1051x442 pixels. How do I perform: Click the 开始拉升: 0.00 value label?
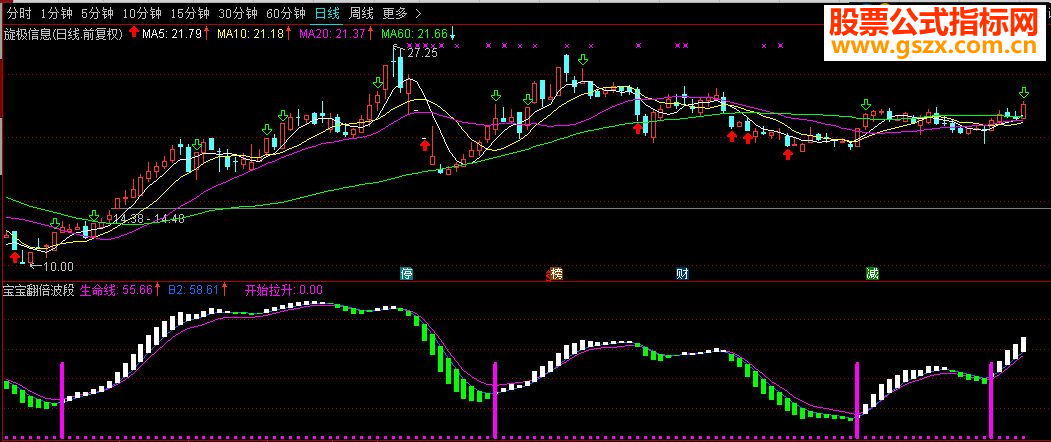click(x=284, y=290)
